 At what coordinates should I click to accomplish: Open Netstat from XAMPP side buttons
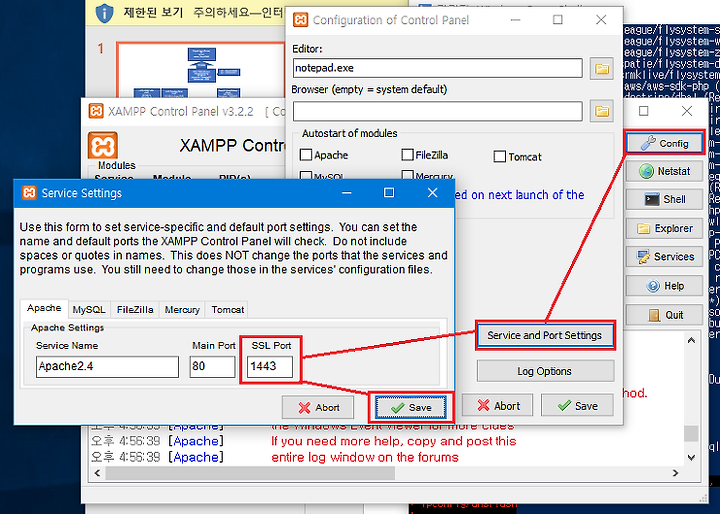tap(664, 171)
